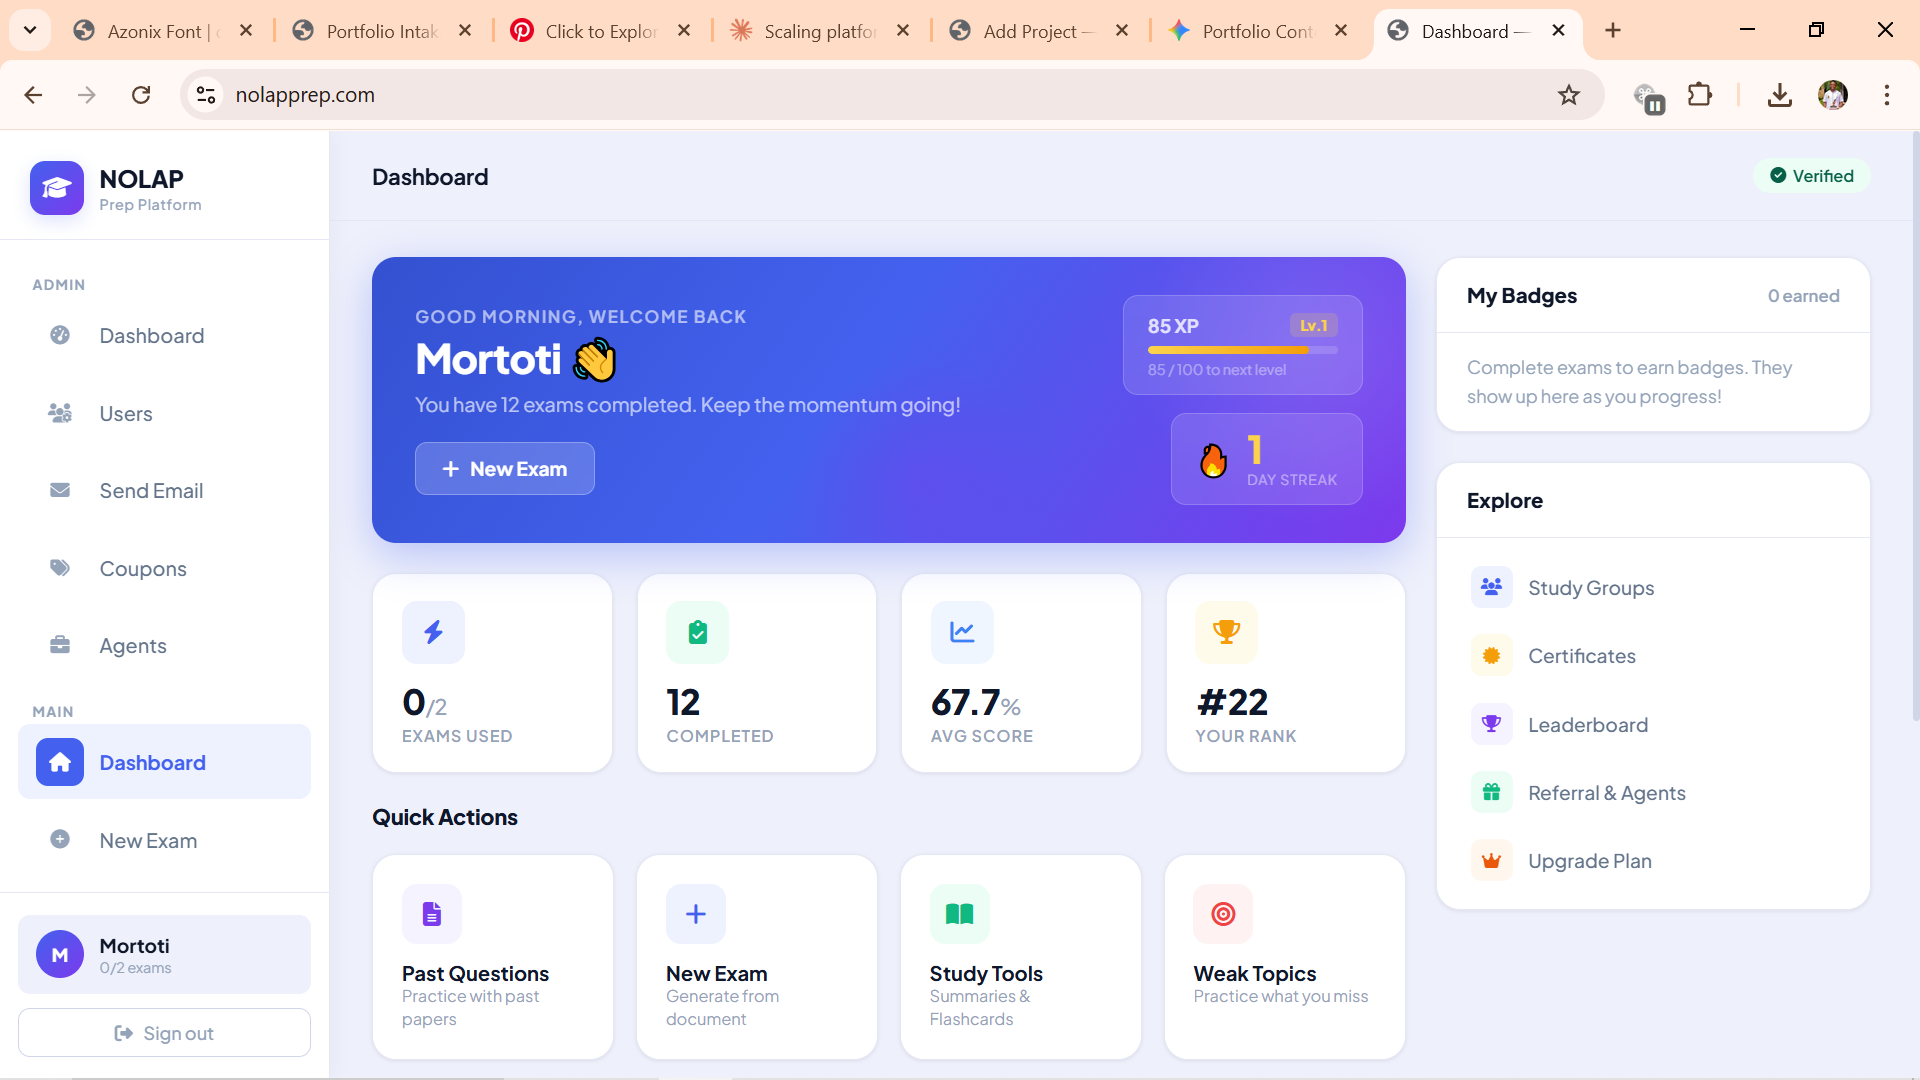The width and height of the screenshot is (1920, 1080).
Task: Select main Dashboard home item
Action: click(164, 762)
